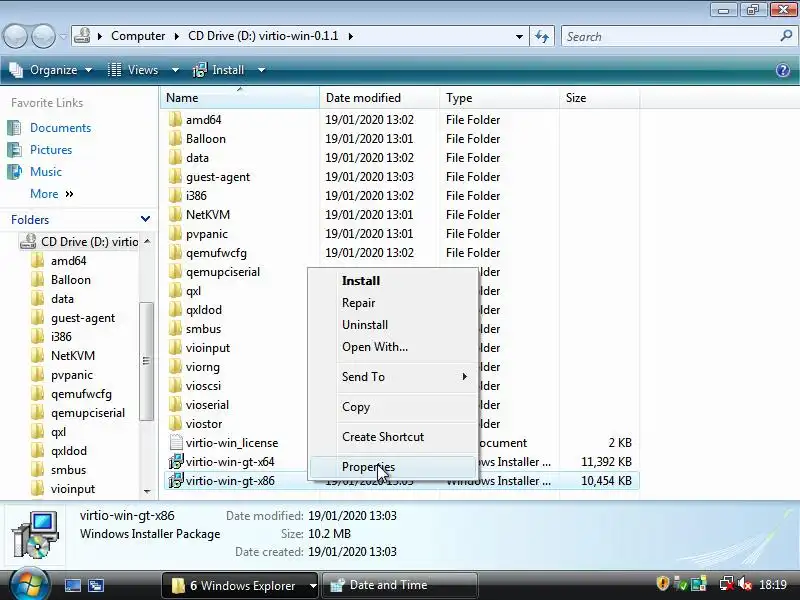Click the Documents favorite link icon

pos(14,128)
